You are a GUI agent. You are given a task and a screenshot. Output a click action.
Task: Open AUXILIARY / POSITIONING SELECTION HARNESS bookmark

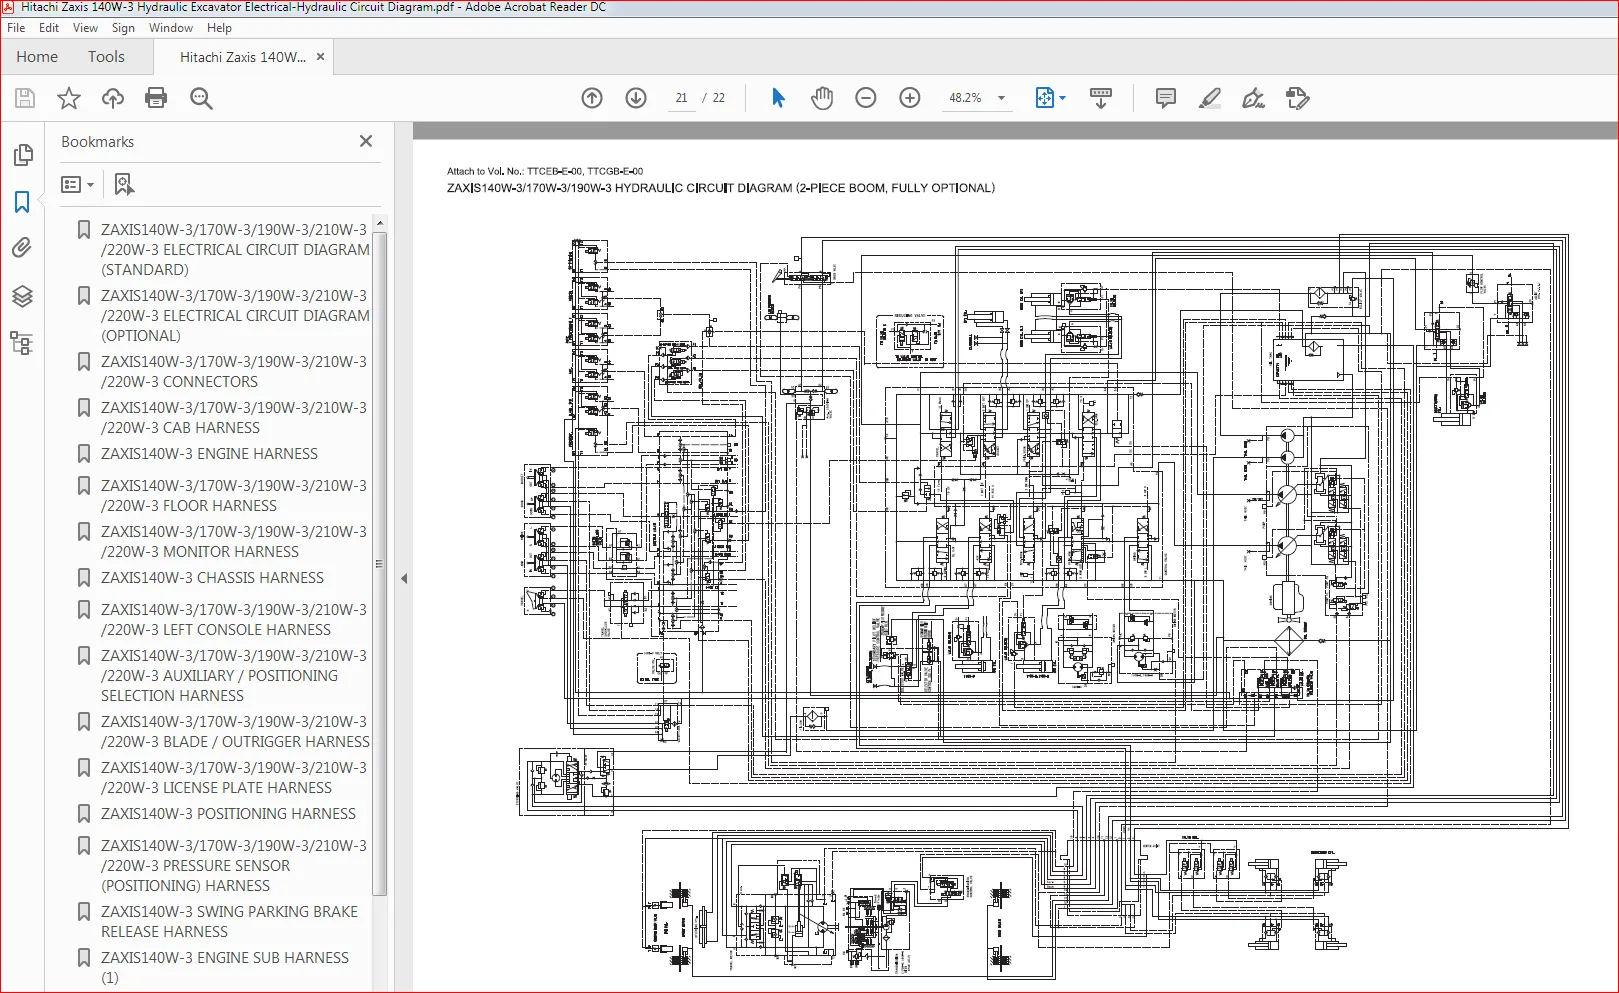coord(234,675)
